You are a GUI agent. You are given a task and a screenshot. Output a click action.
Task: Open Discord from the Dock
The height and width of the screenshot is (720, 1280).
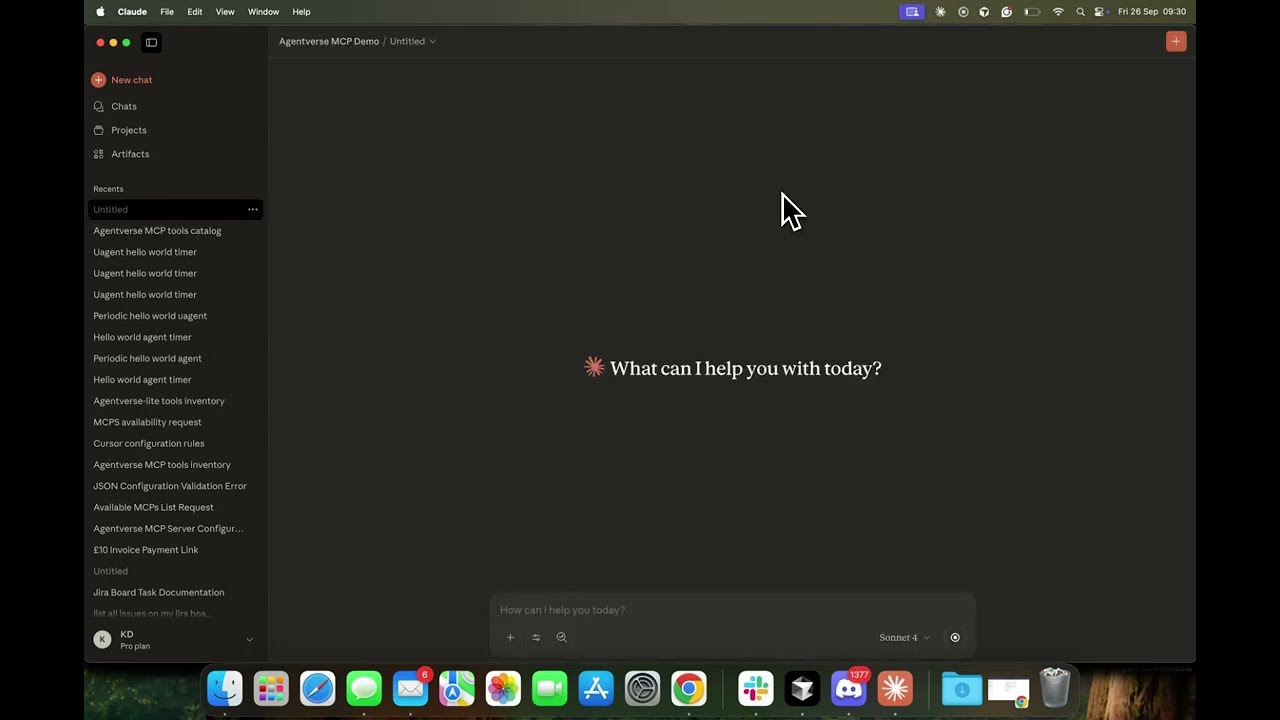[849, 689]
